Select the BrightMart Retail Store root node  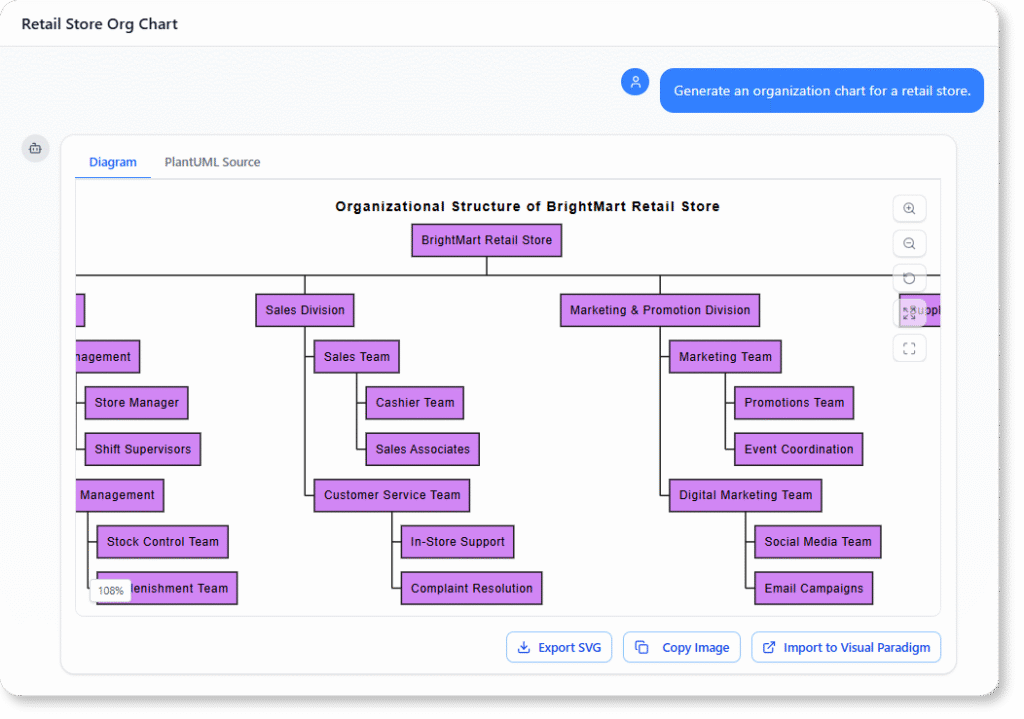tap(486, 240)
